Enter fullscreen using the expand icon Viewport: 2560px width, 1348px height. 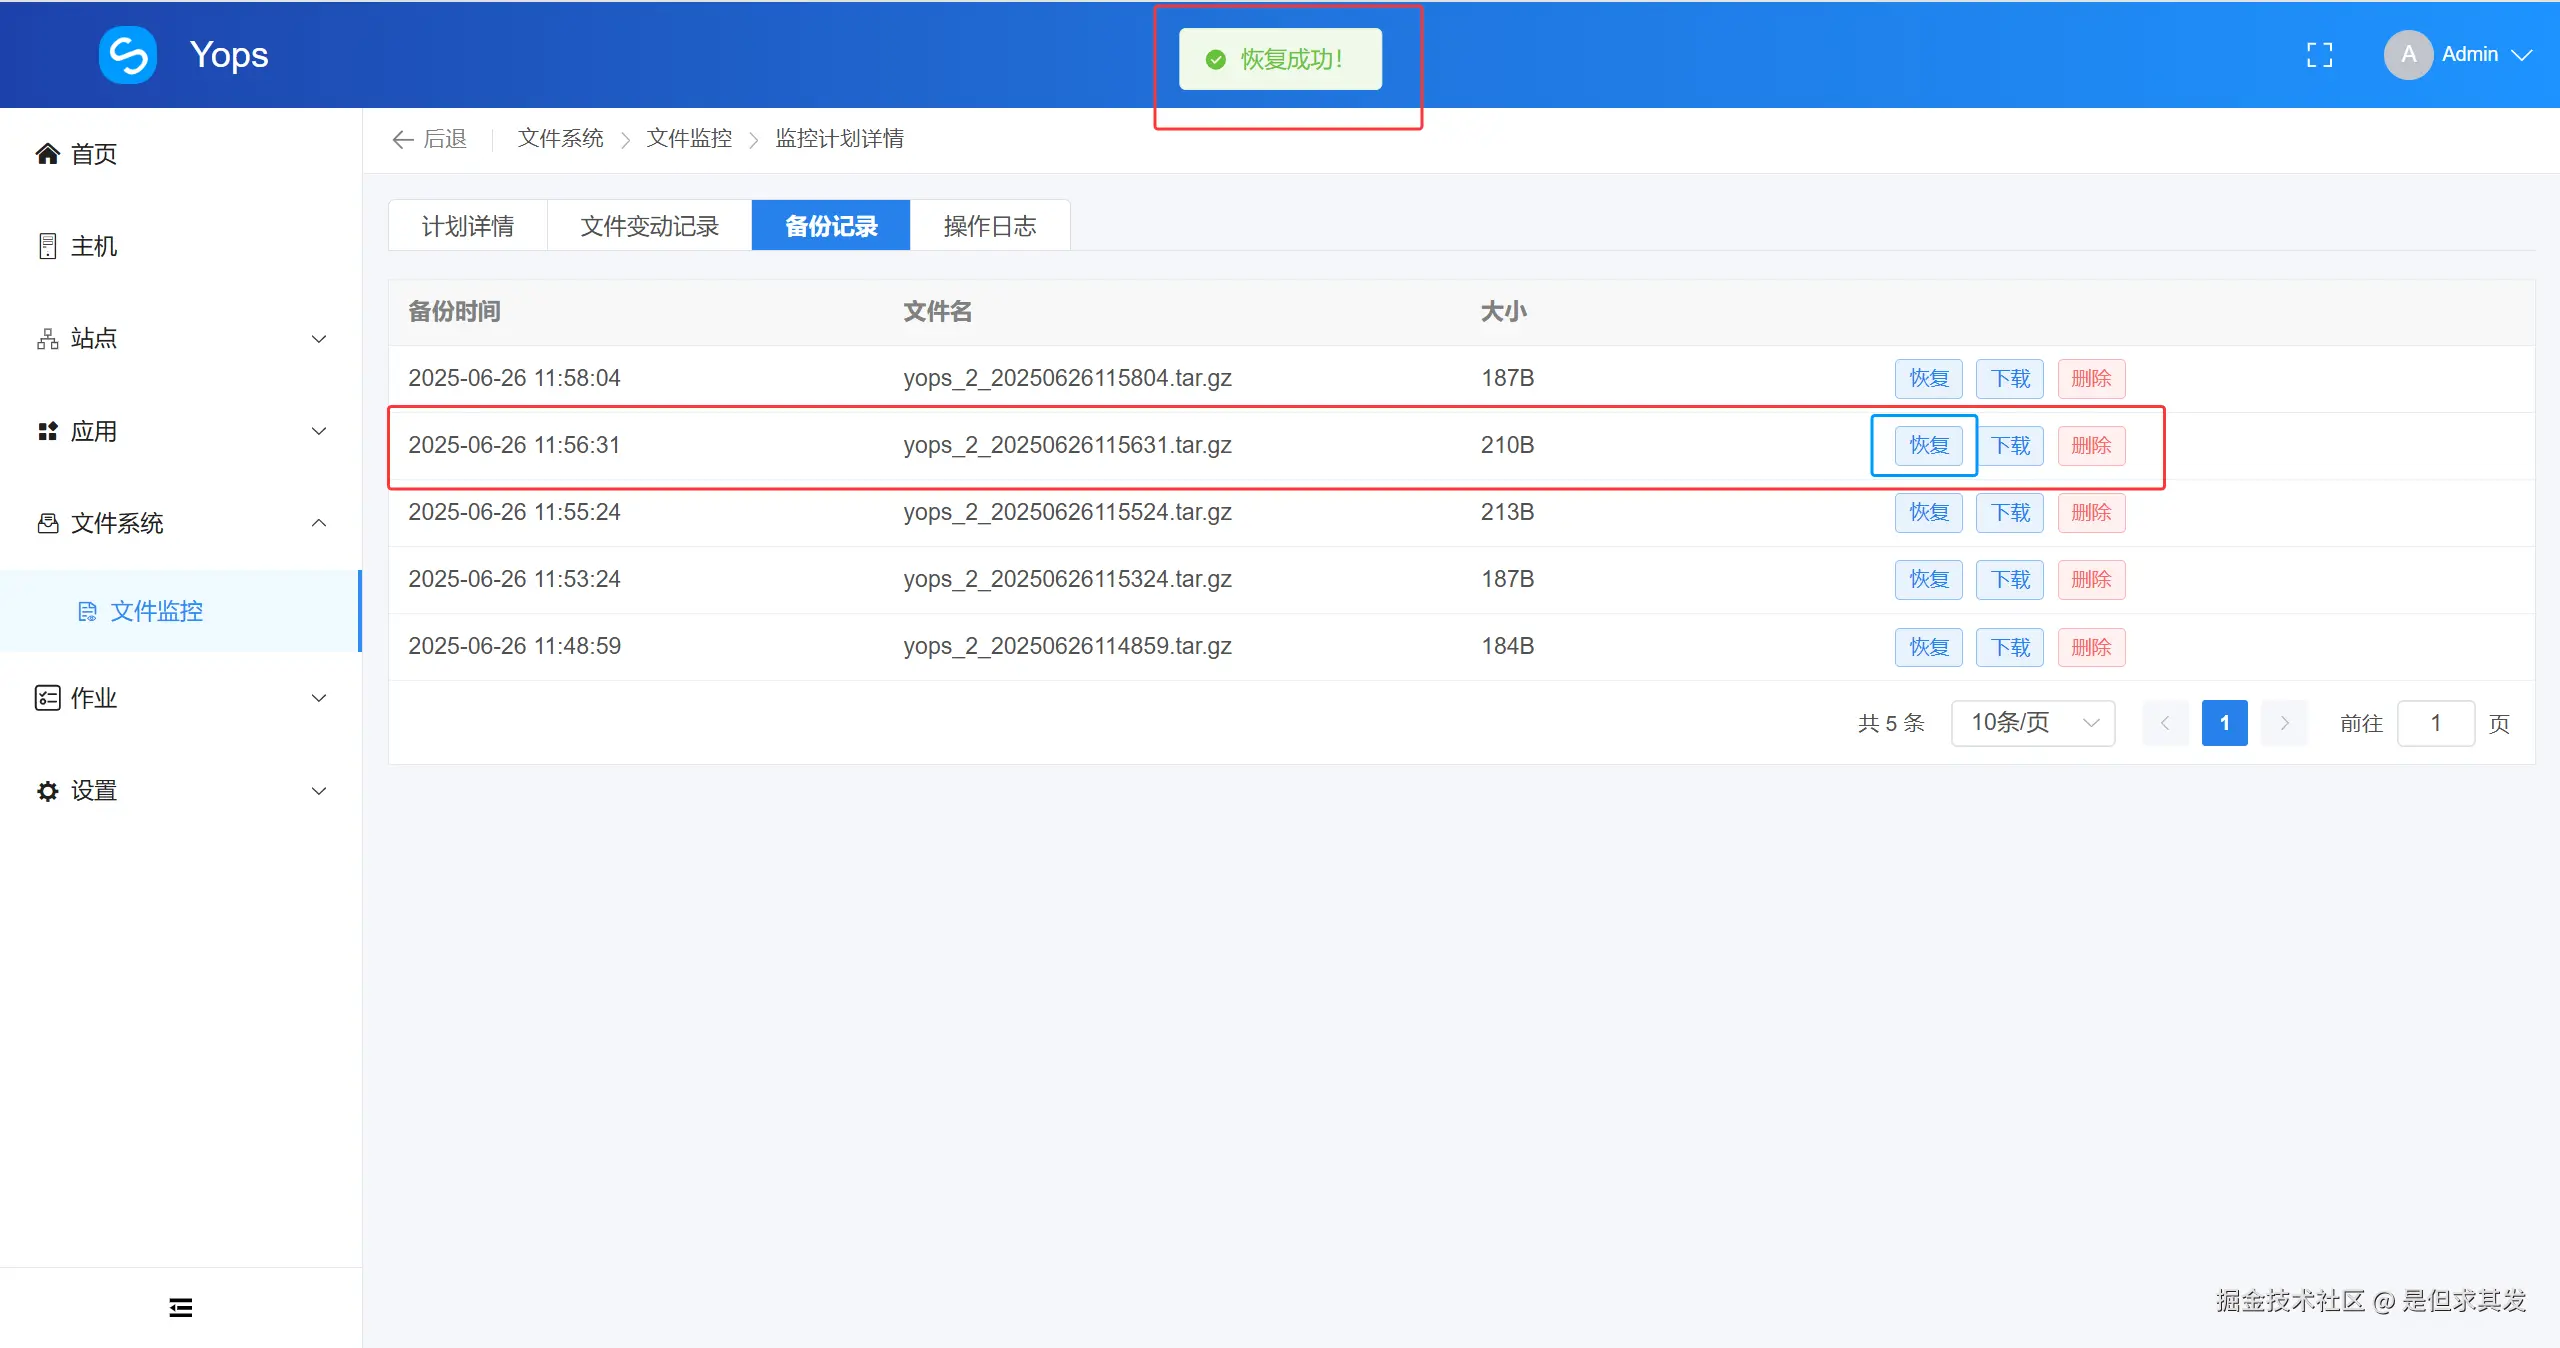2319,54
